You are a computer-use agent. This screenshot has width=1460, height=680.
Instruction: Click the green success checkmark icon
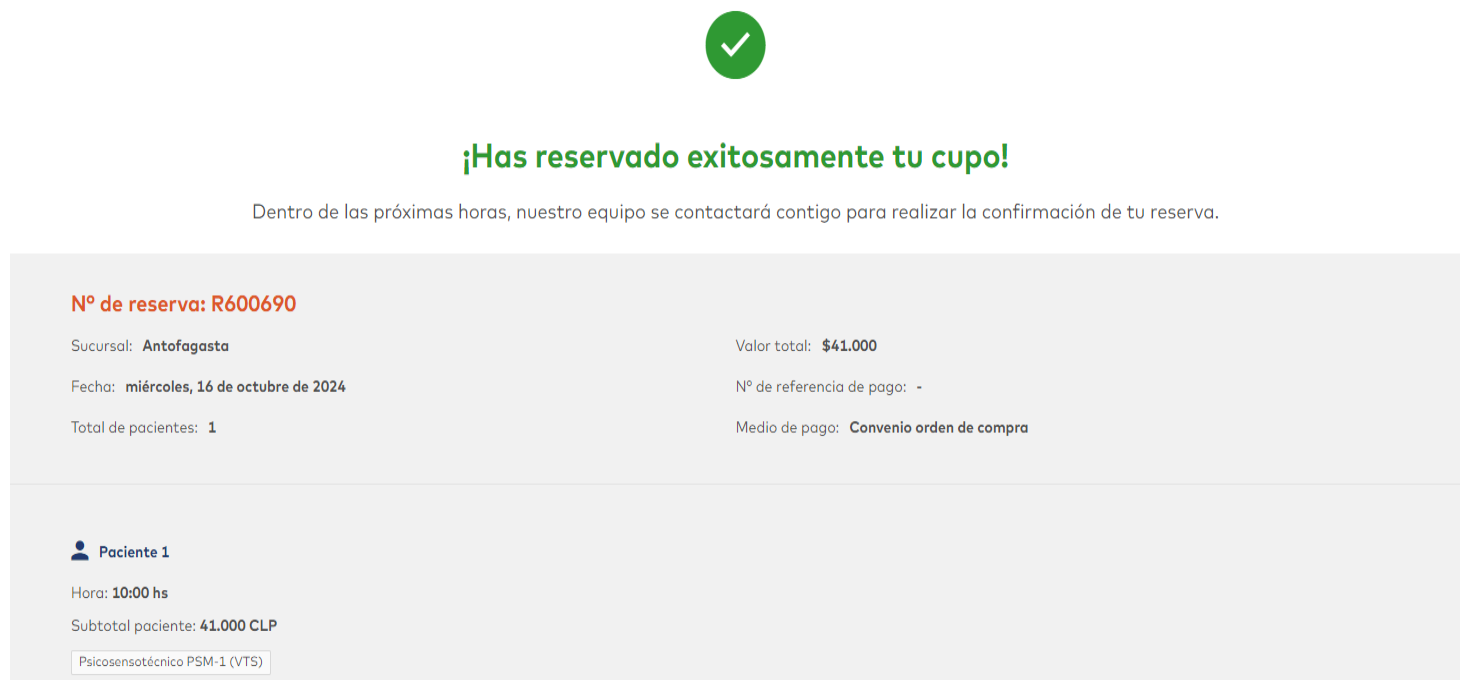pos(735,45)
